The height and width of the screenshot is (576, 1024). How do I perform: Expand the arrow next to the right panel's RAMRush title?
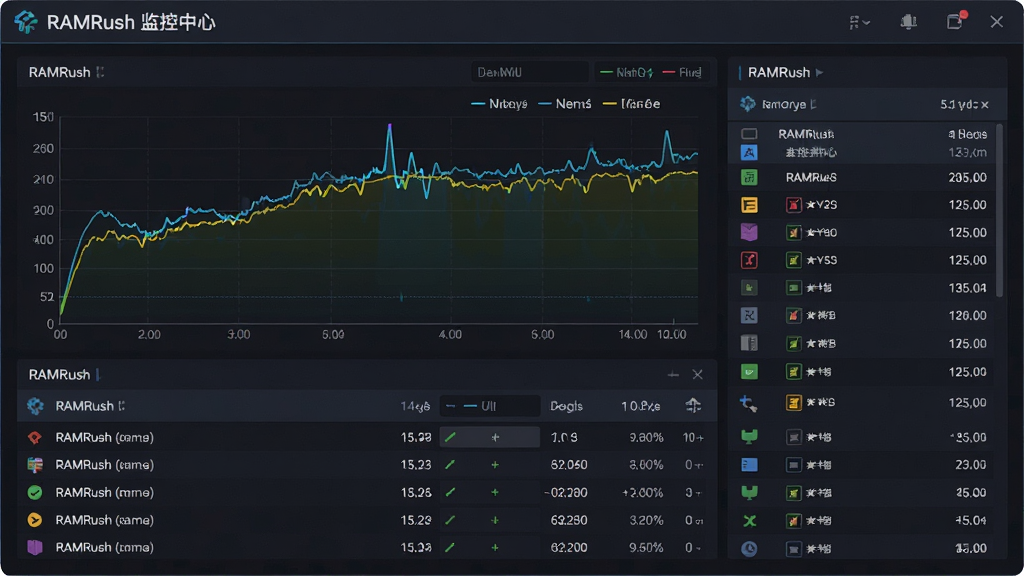(820, 72)
